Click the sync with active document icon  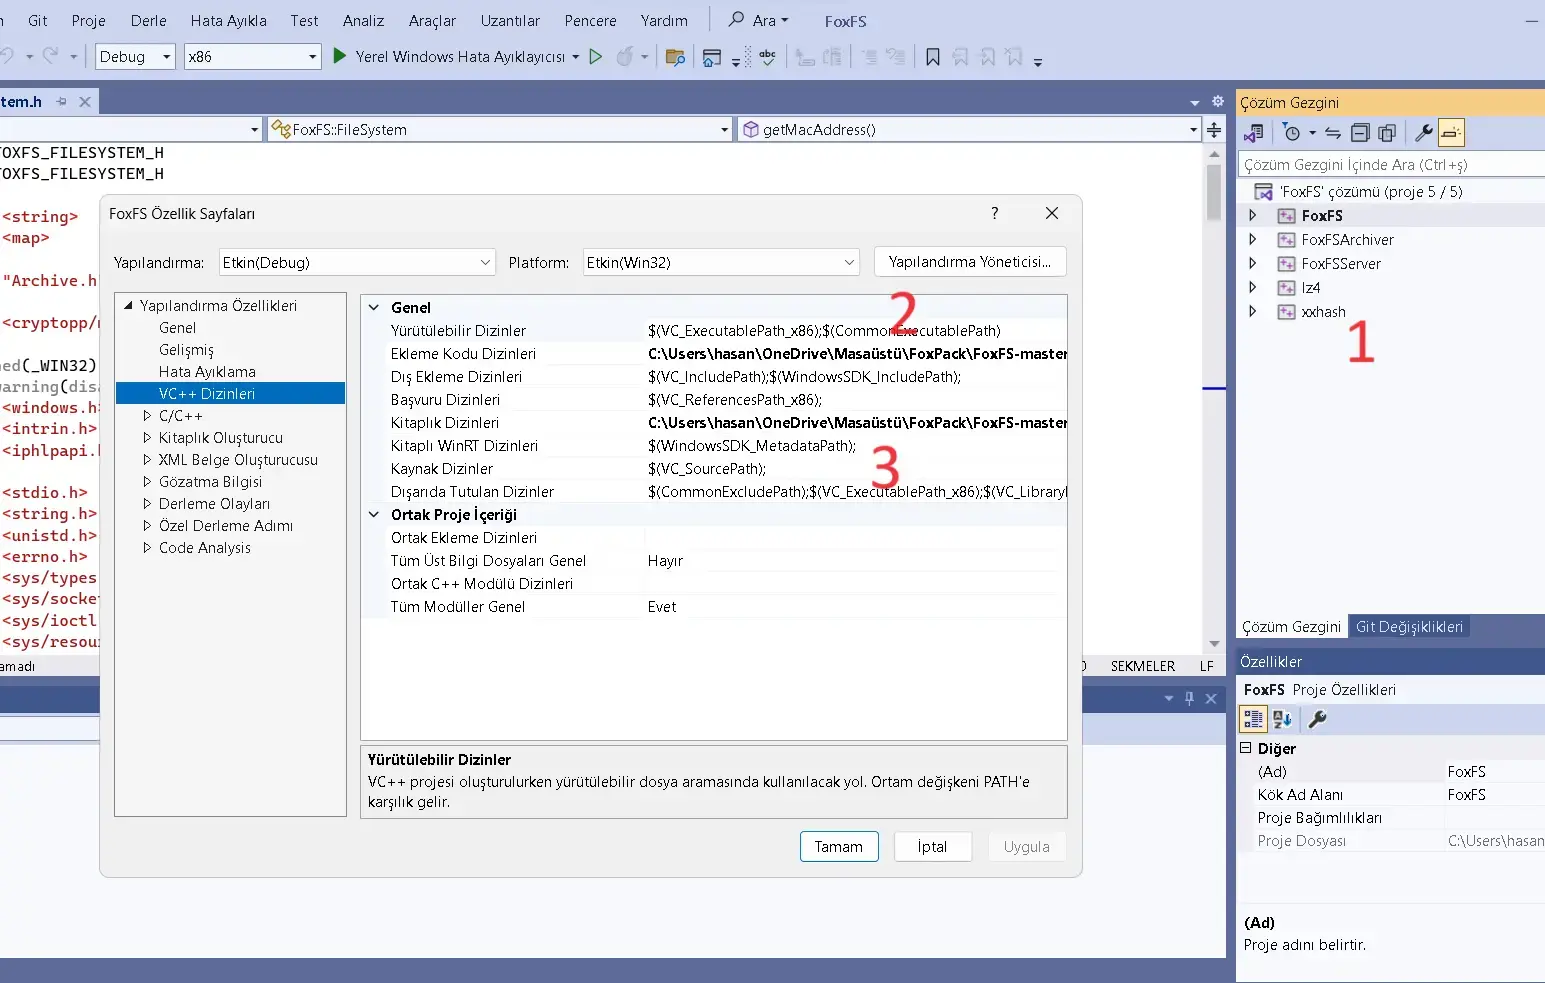point(1332,133)
